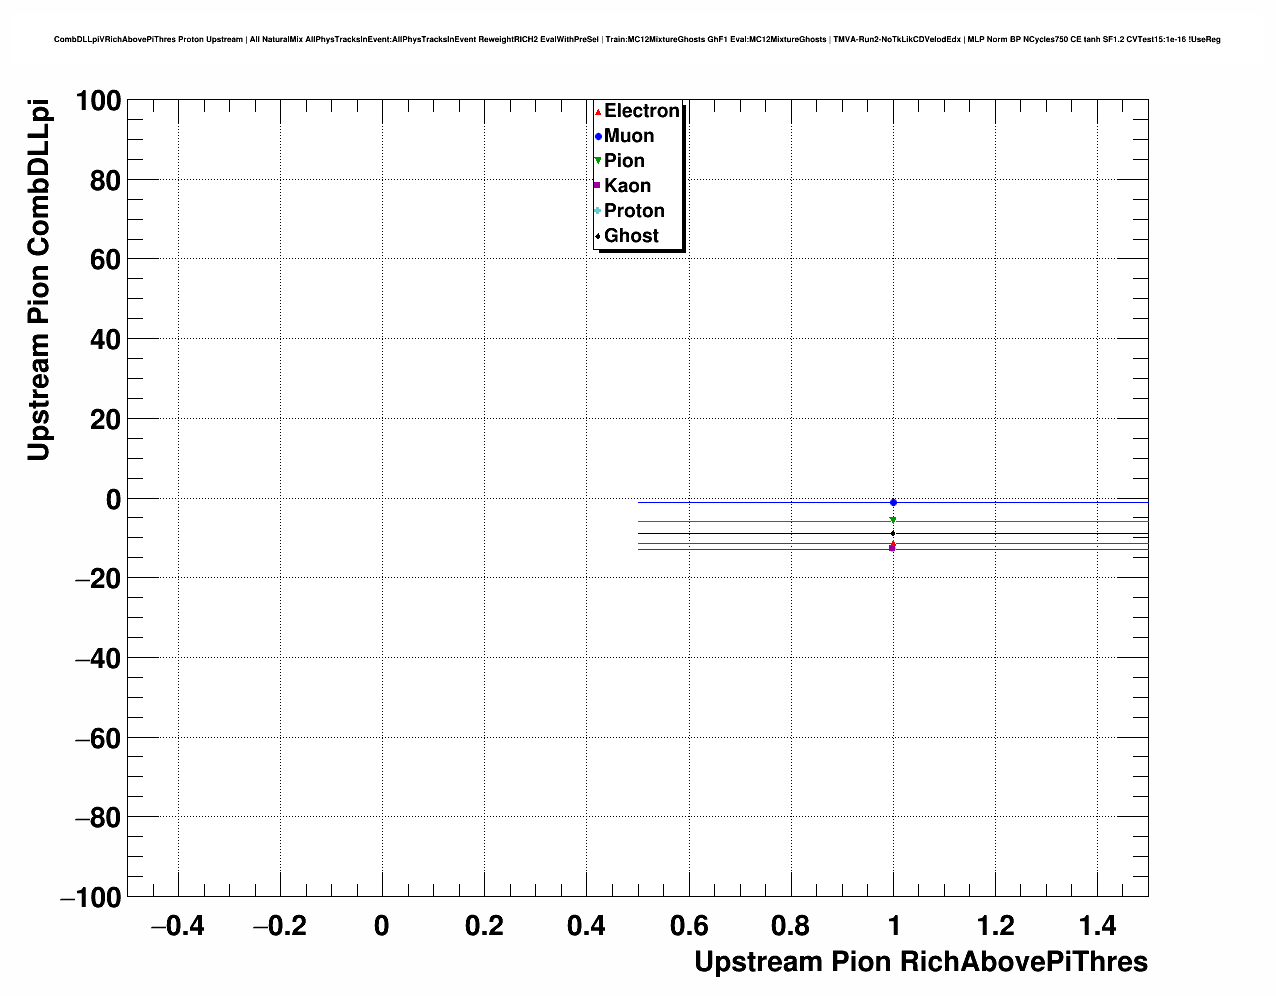
Task: Select the "Proton" legend entry text
Action: tap(634, 211)
